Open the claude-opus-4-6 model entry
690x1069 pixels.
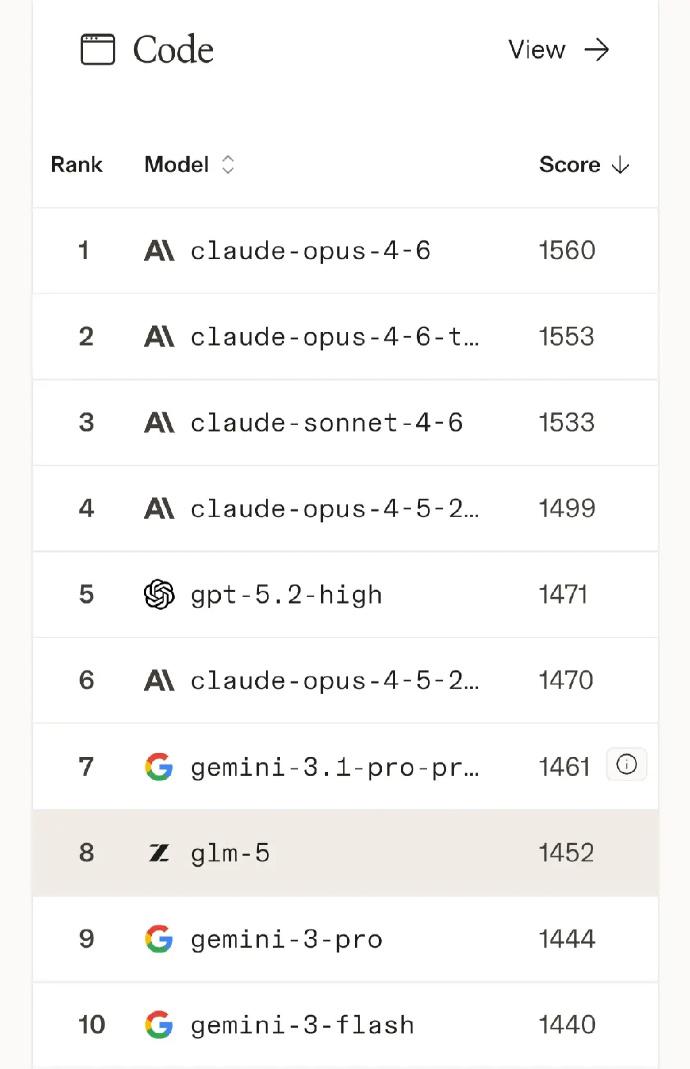[310, 250]
